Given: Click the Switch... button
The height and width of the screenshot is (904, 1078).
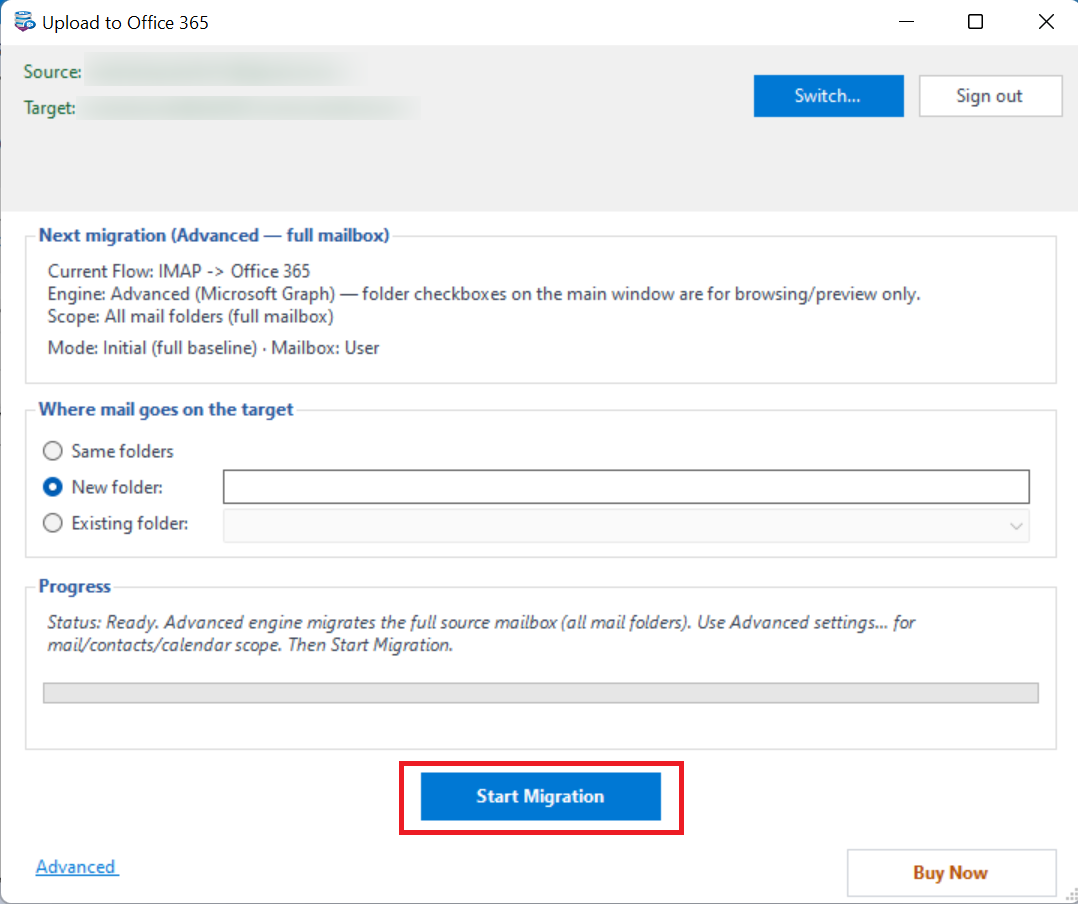Looking at the screenshot, I should pyautogui.click(x=828, y=96).
